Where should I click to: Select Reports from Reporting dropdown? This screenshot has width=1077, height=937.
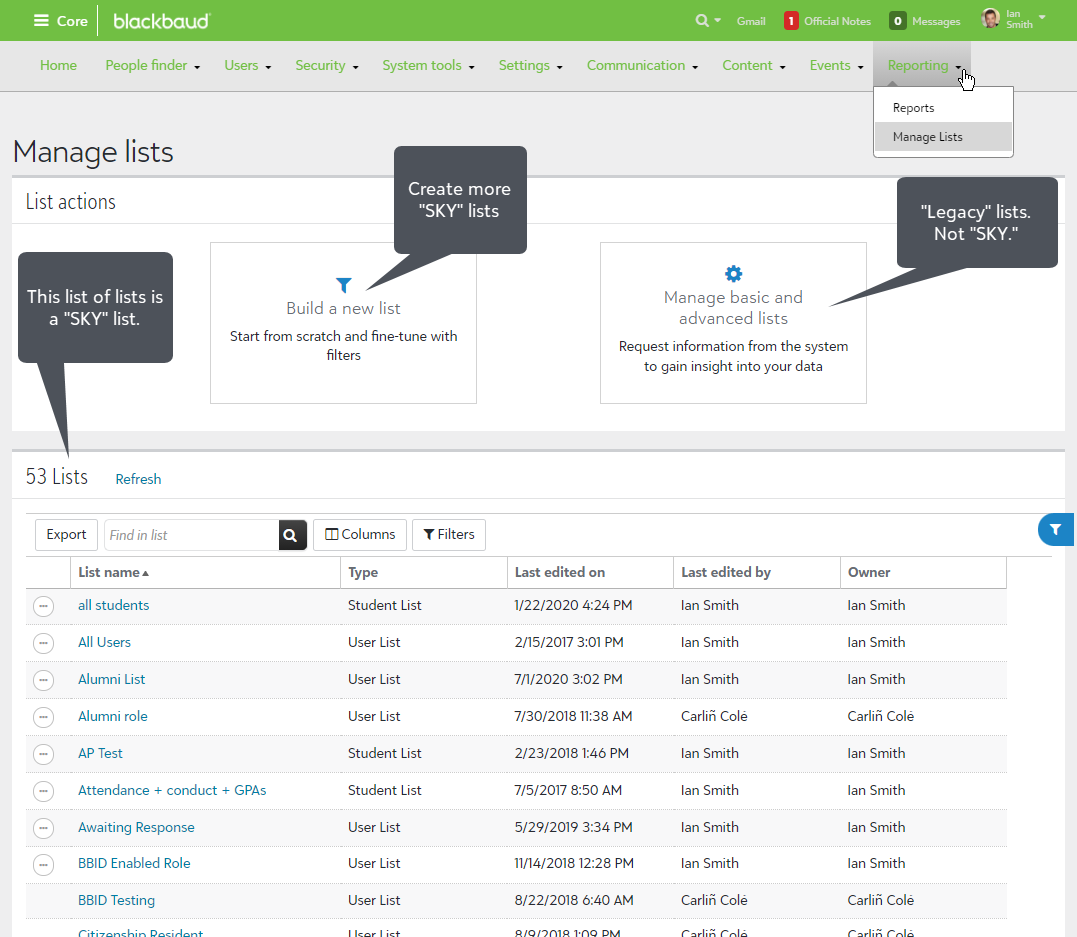913,108
